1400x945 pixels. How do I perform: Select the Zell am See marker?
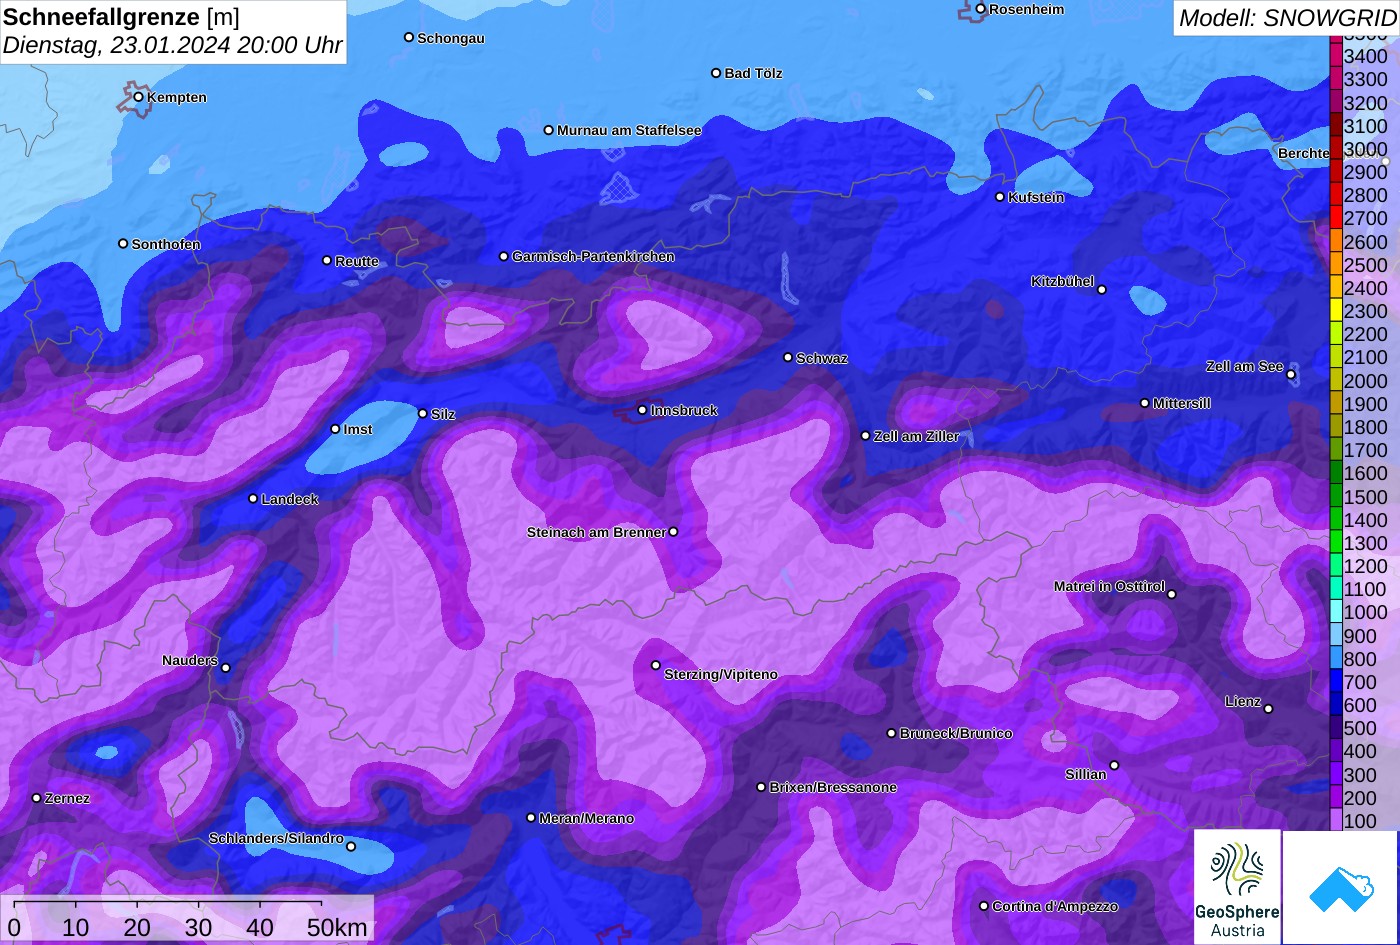(x=1291, y=375)
